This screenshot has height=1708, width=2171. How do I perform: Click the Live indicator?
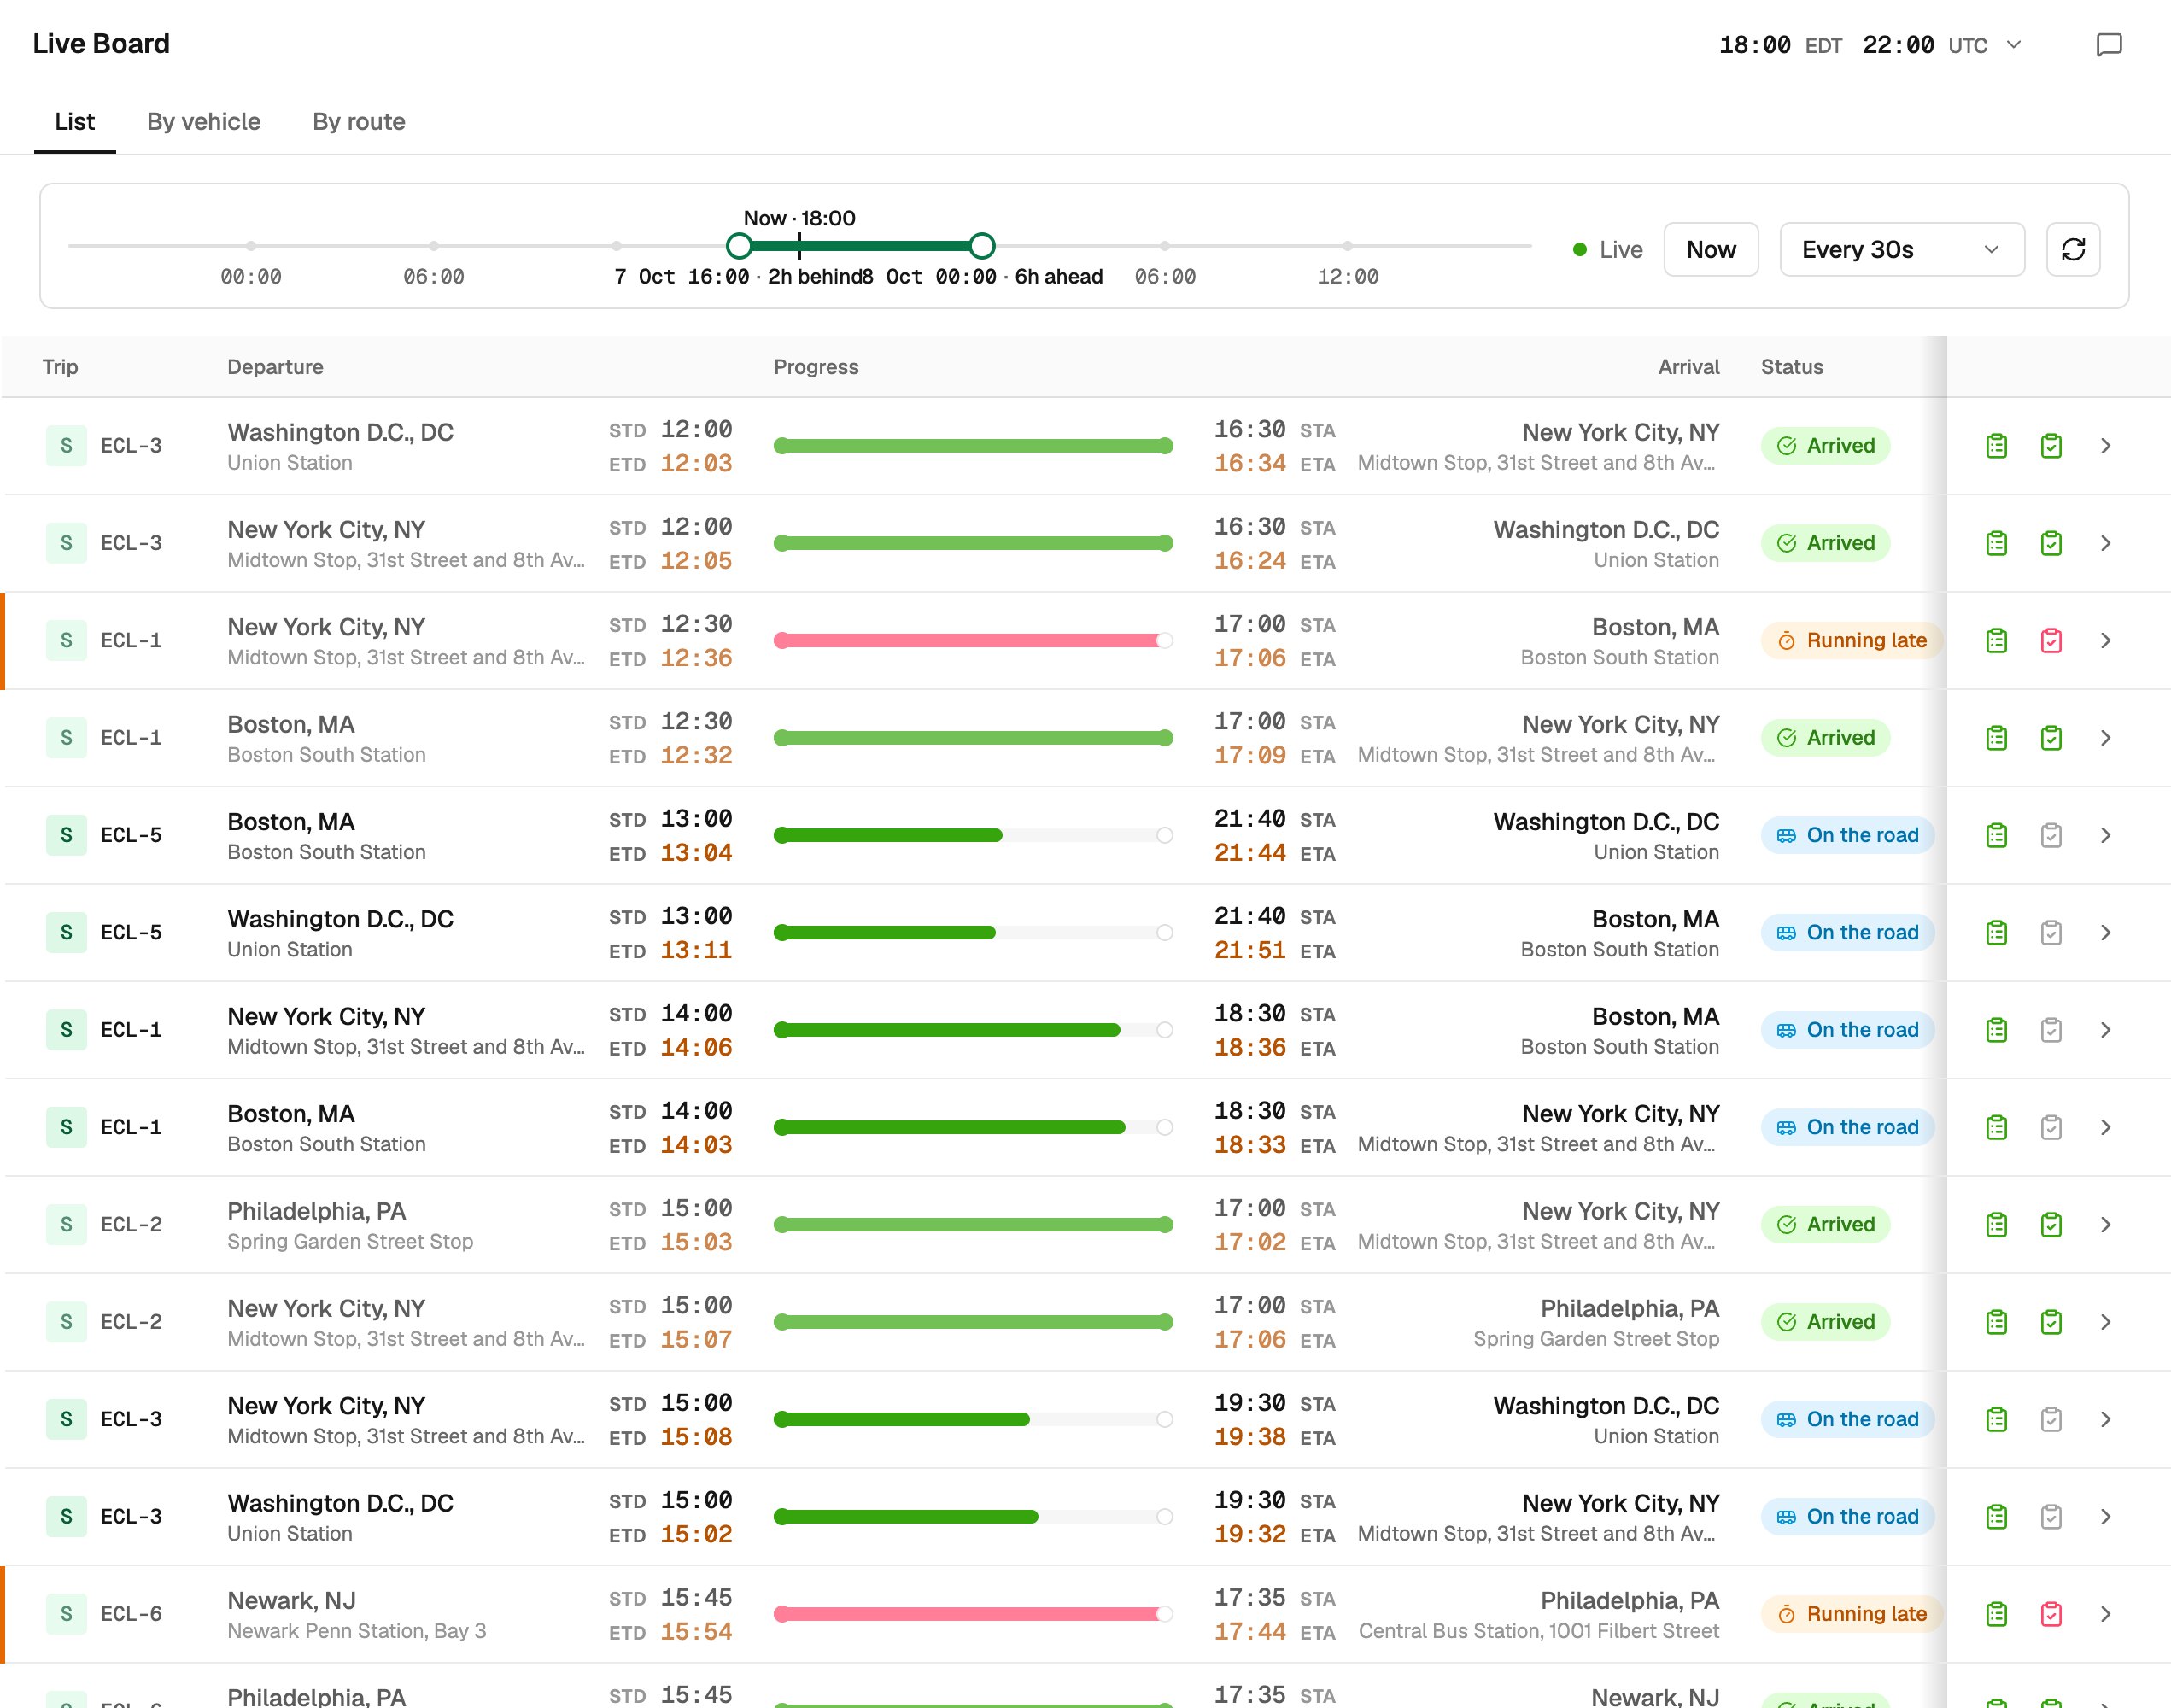click(1607, 250)
